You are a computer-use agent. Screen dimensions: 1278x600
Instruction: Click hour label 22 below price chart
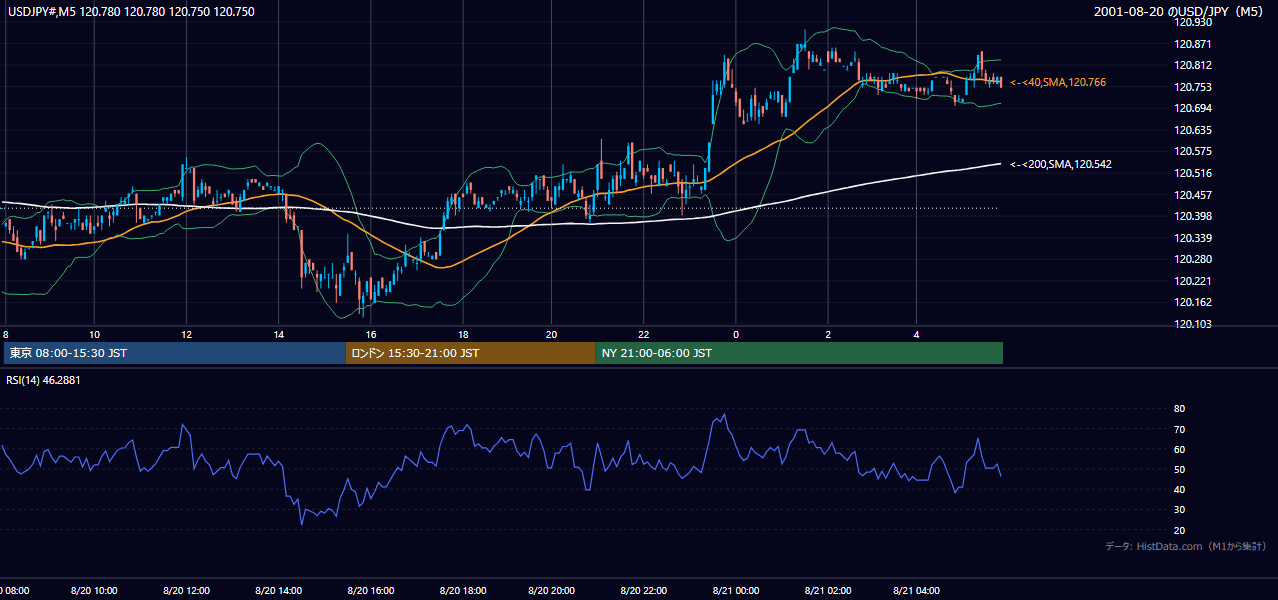point(644,334)
